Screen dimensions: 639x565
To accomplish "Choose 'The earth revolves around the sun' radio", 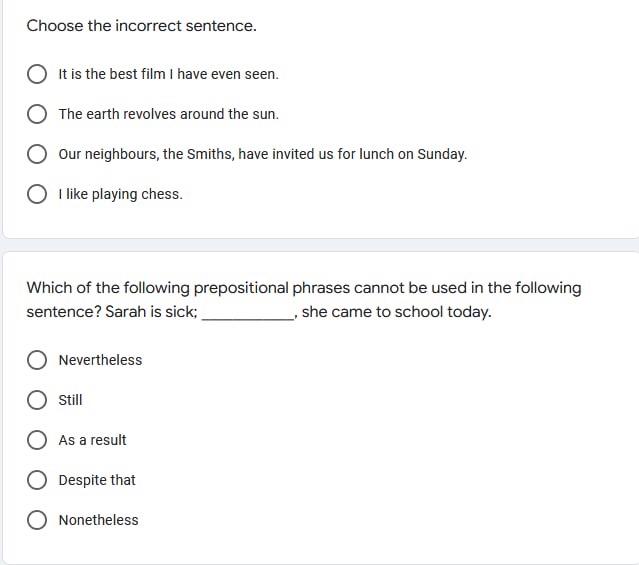I will (37, 114).
